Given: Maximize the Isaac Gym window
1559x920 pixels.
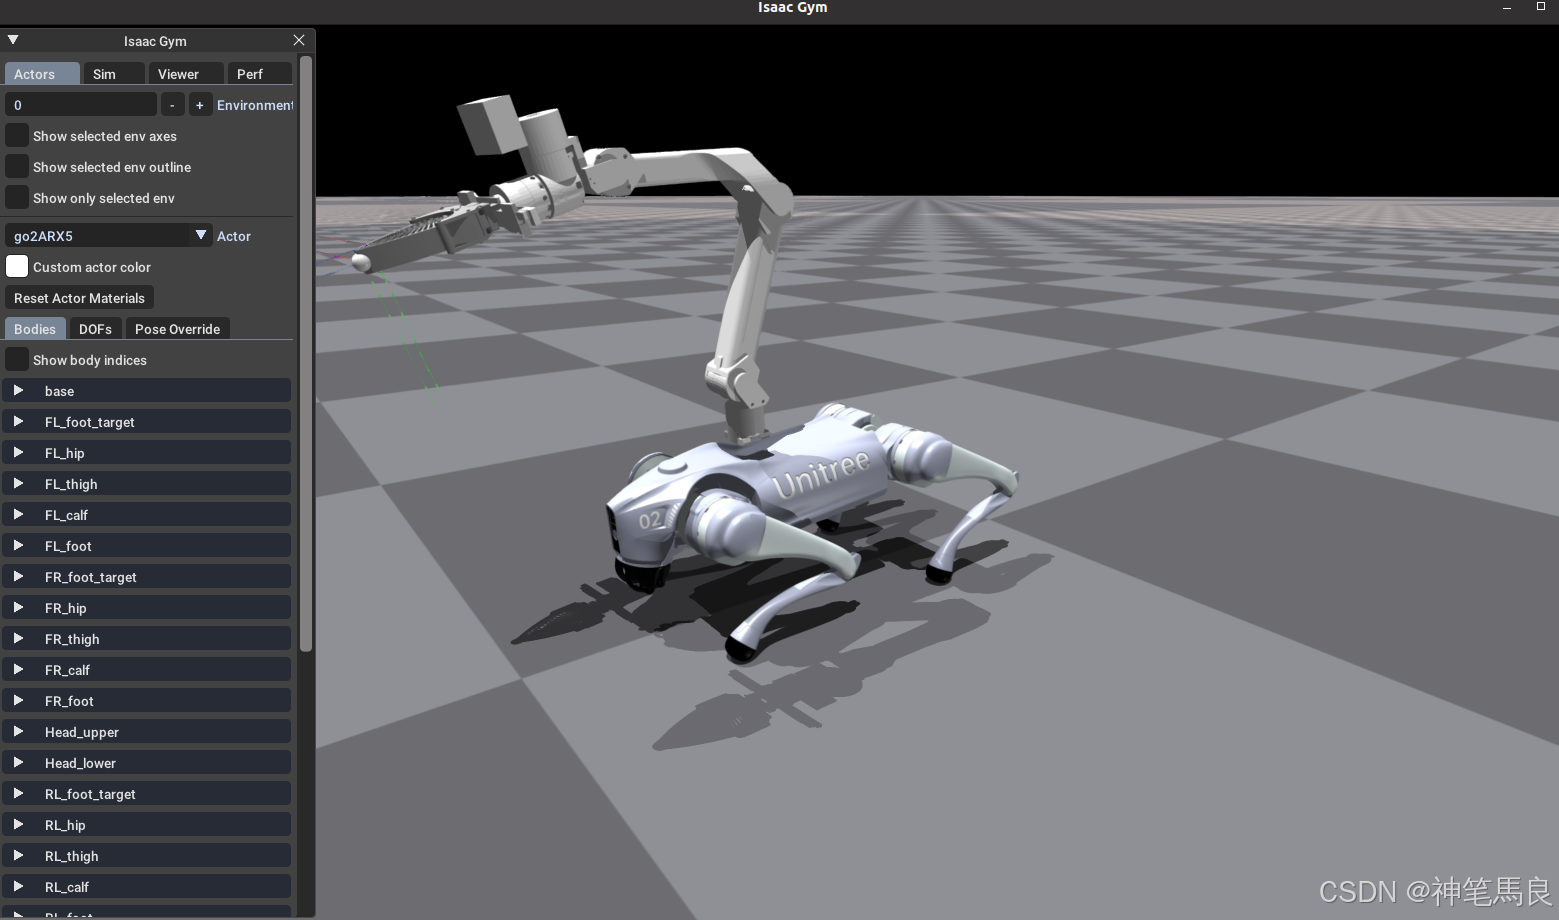Looking at the screenshot, I should 1541,7.
